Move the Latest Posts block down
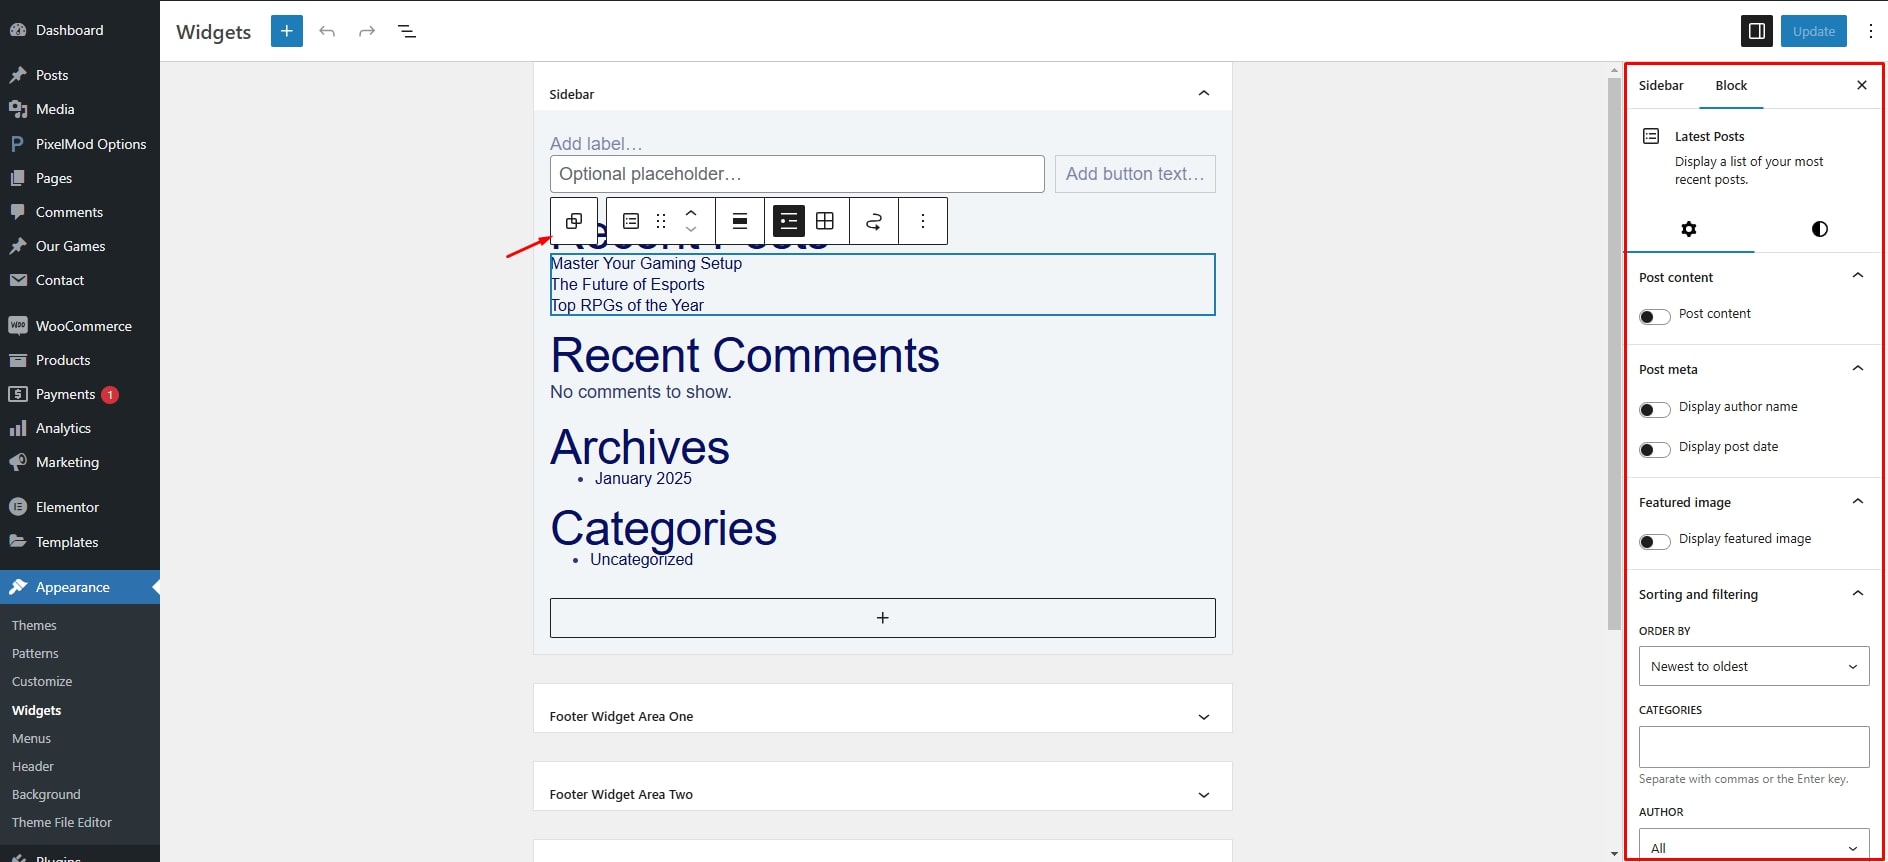Image resolution: width=1888 pixels, height=862 pixels. click(x=691, y=230)
